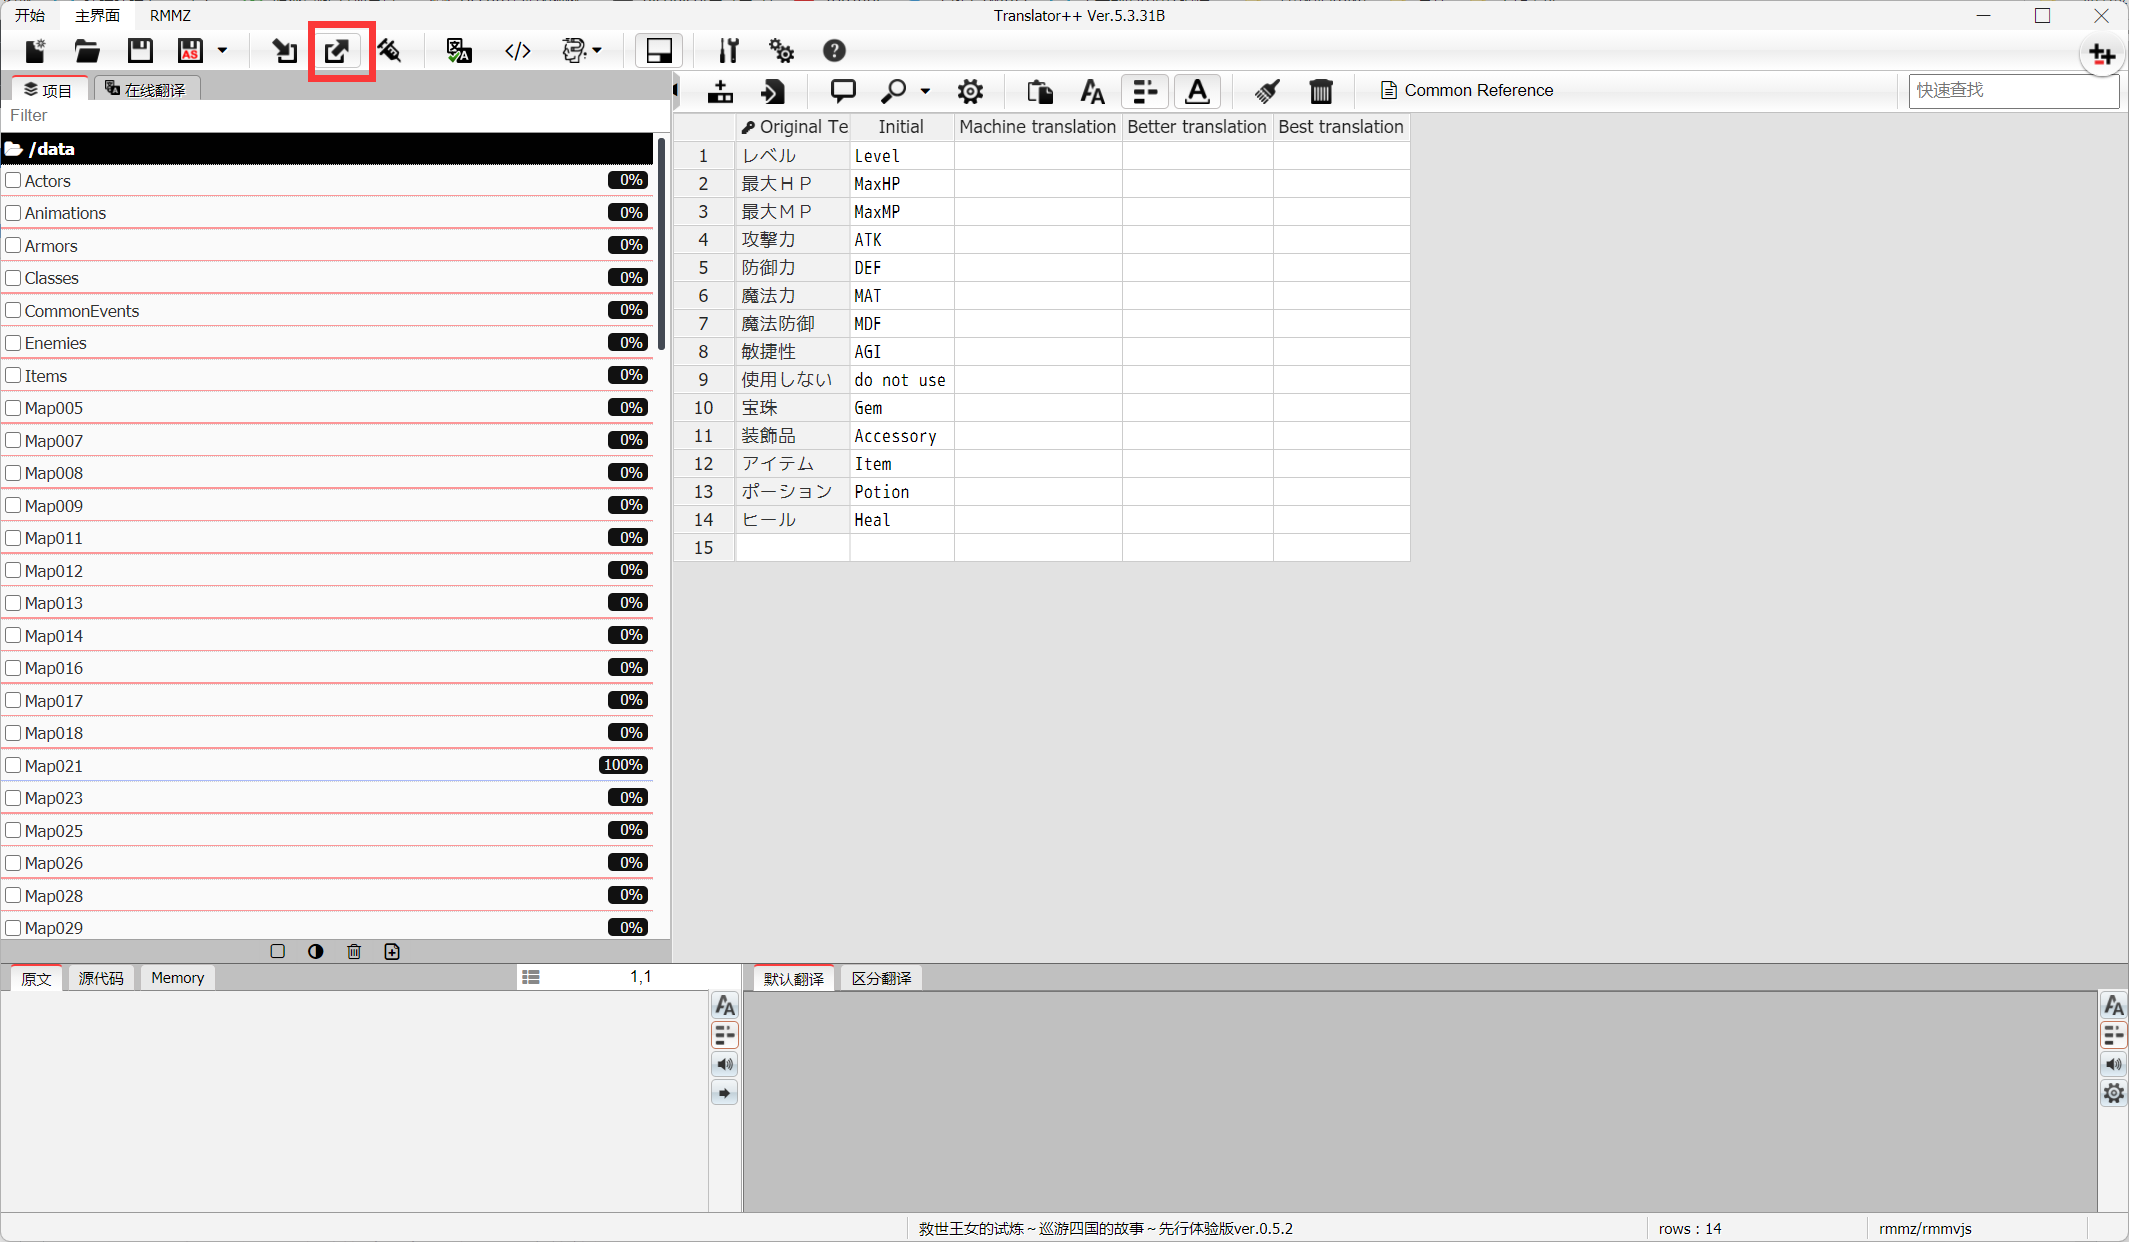Screen dimensions: 2129x1242
Task: Expand the Save As dropdown arrow
Action: tap(222, 51)
